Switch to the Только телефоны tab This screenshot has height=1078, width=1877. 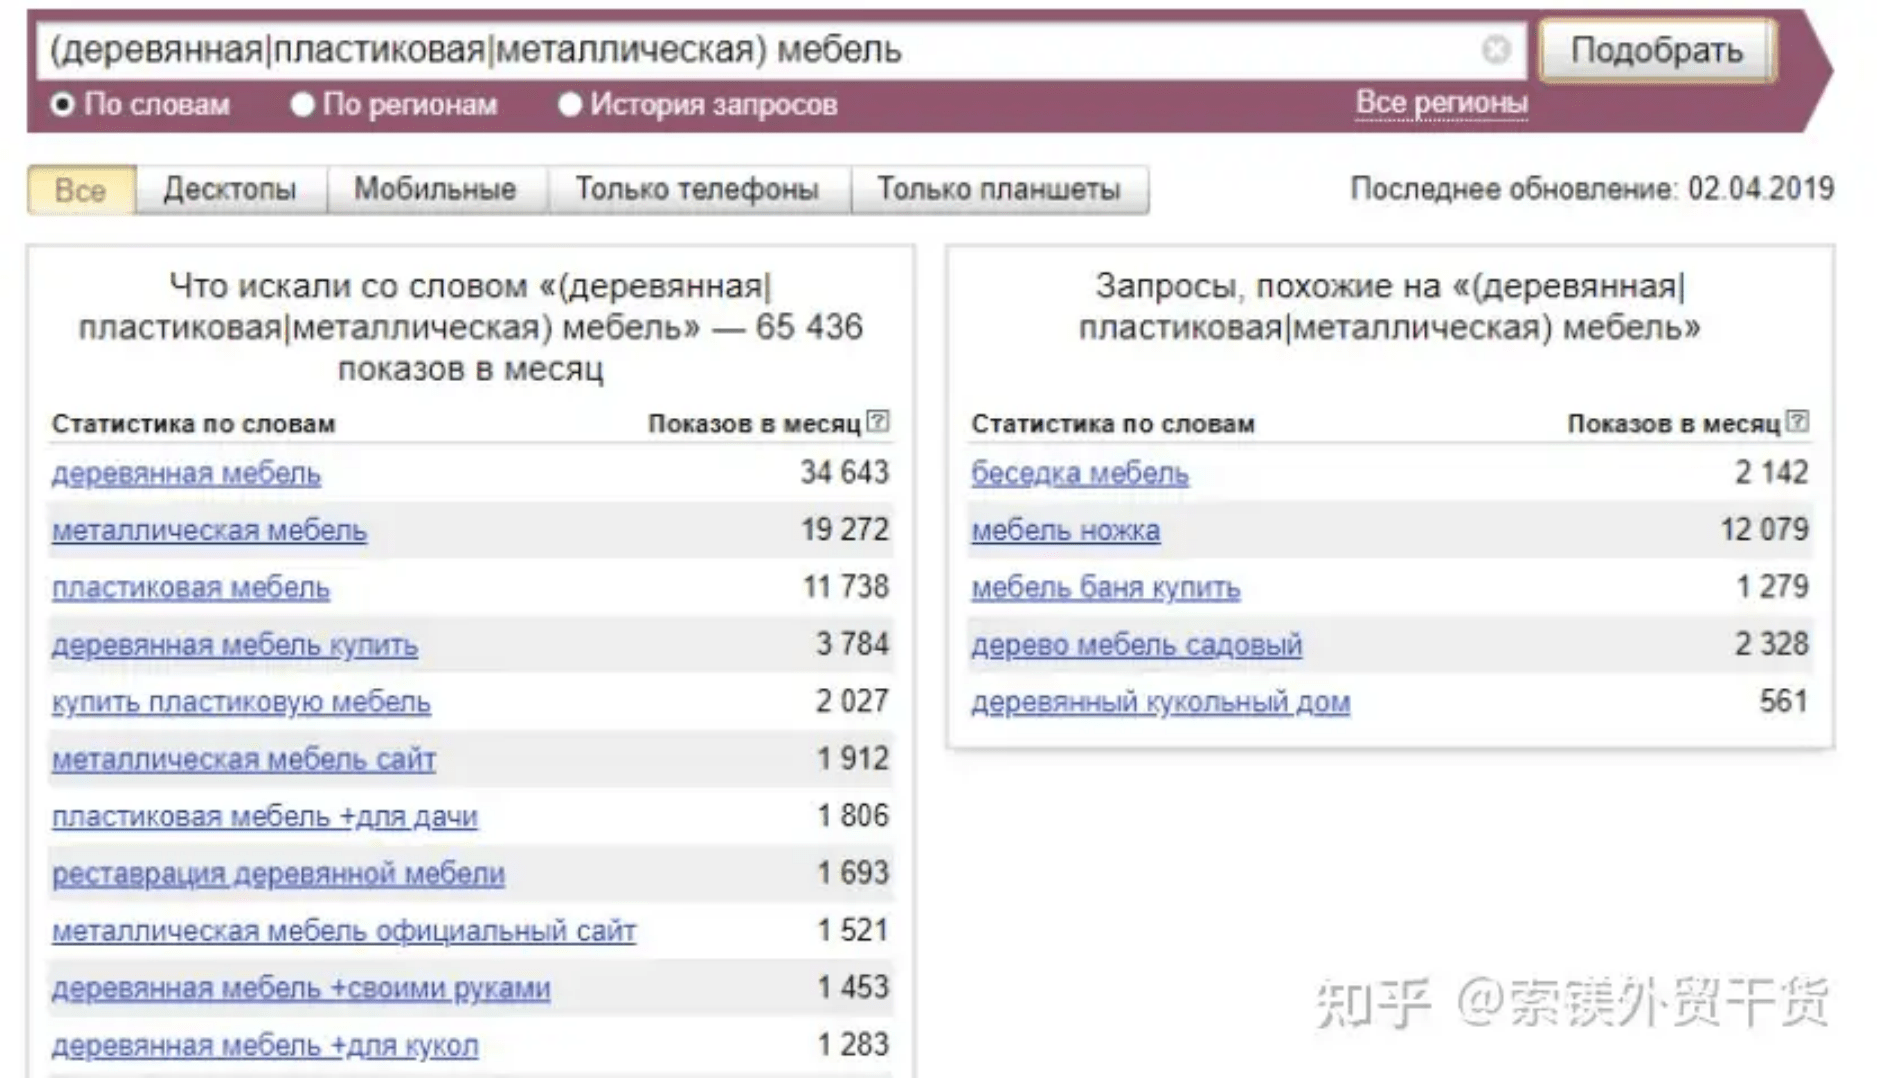(x=697, y=190)
